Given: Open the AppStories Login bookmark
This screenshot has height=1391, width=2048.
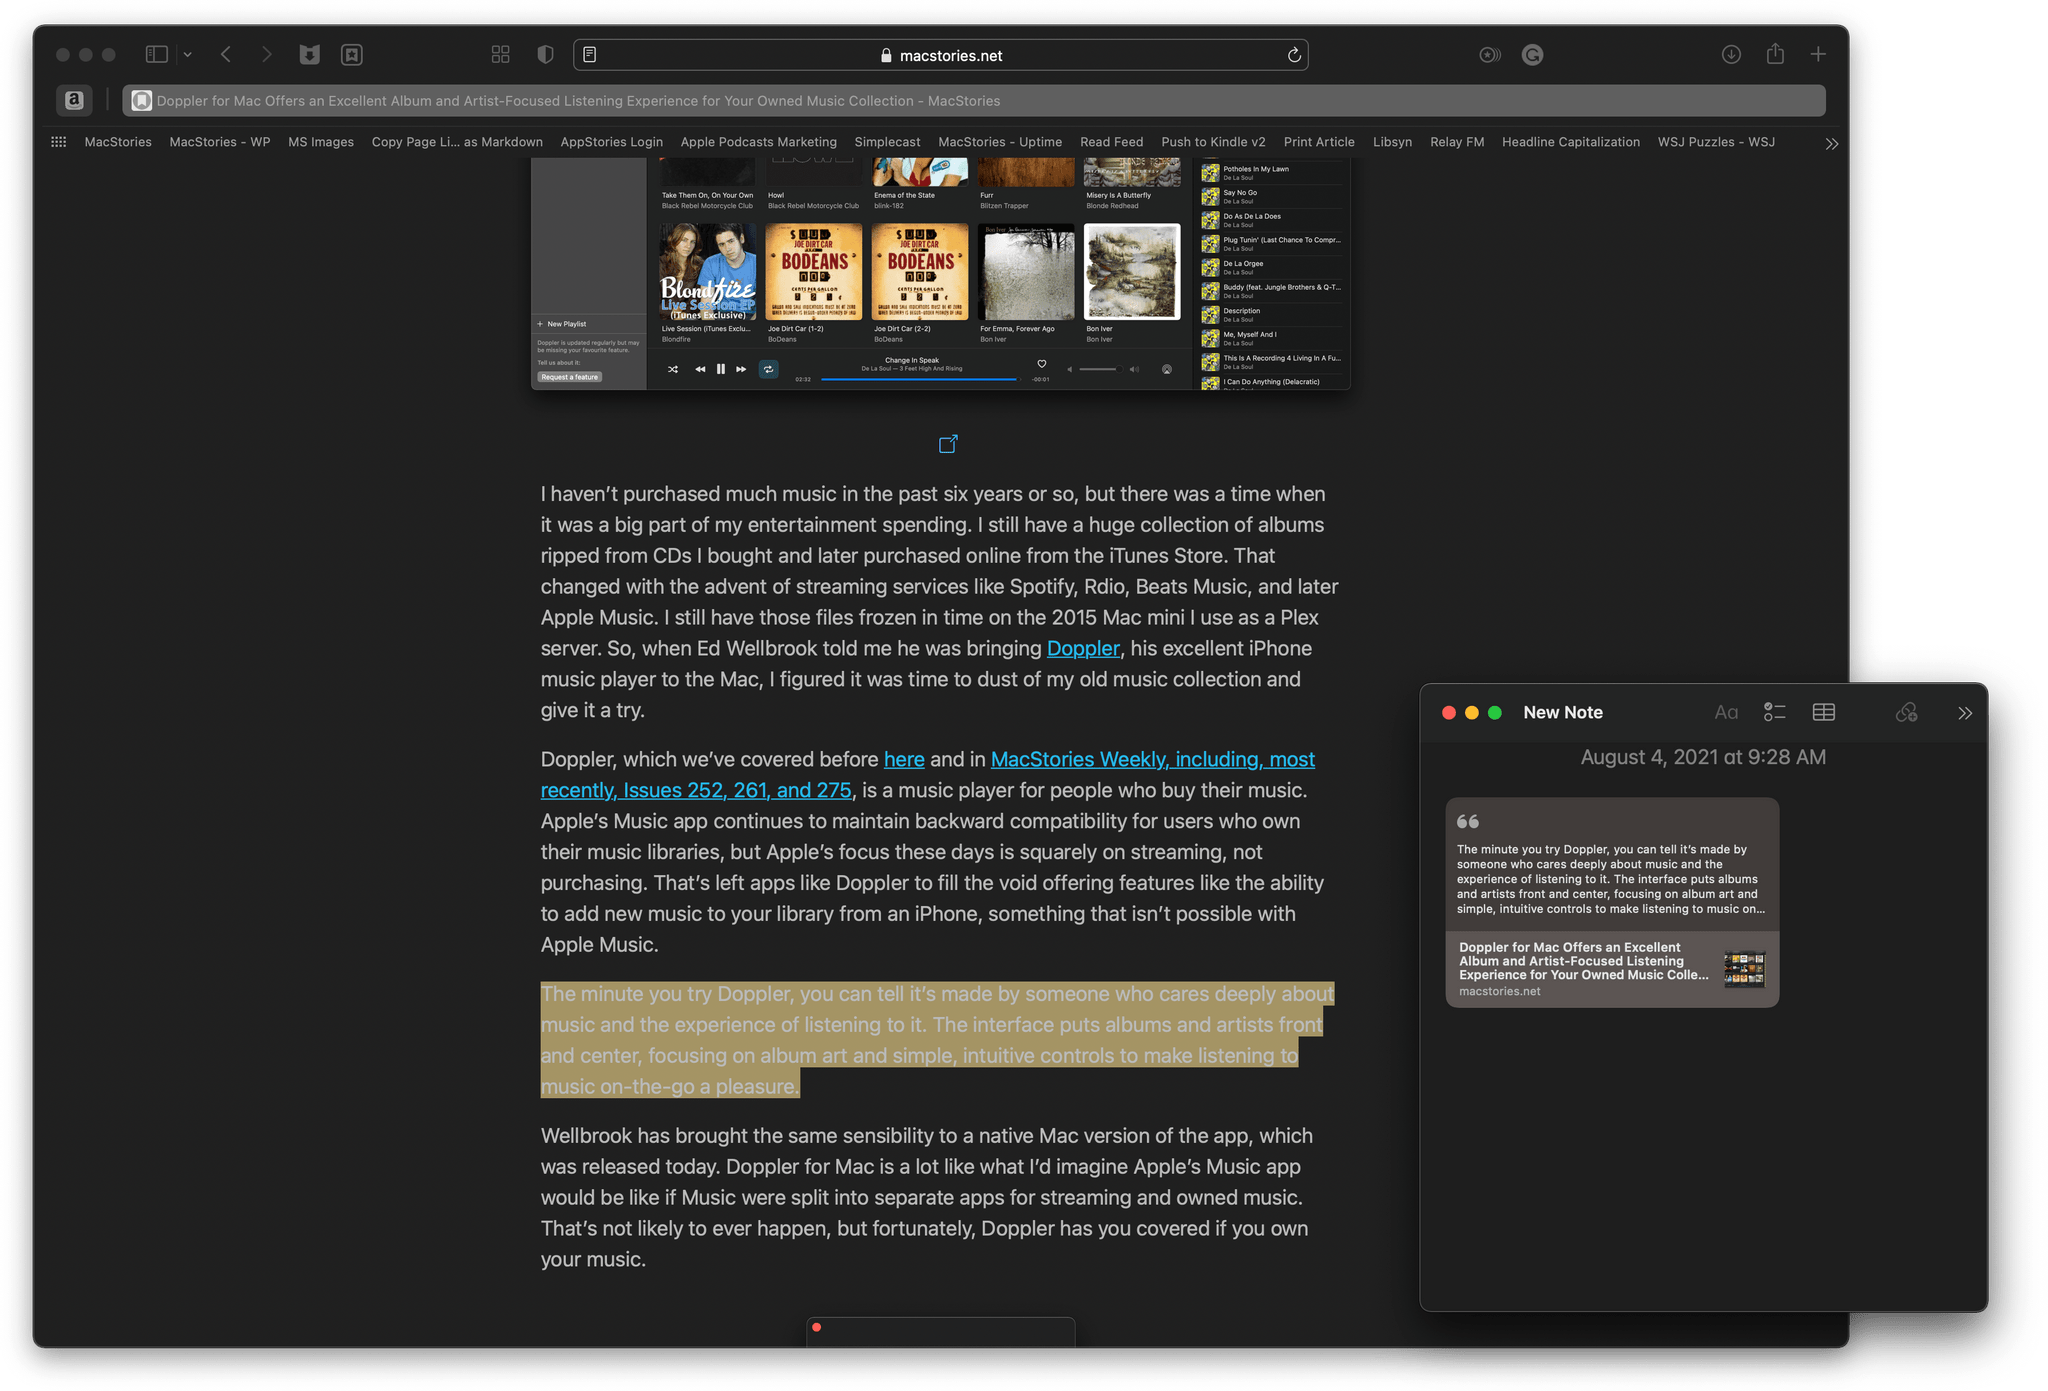Looking at the screenshot, I should pos(612,142).
